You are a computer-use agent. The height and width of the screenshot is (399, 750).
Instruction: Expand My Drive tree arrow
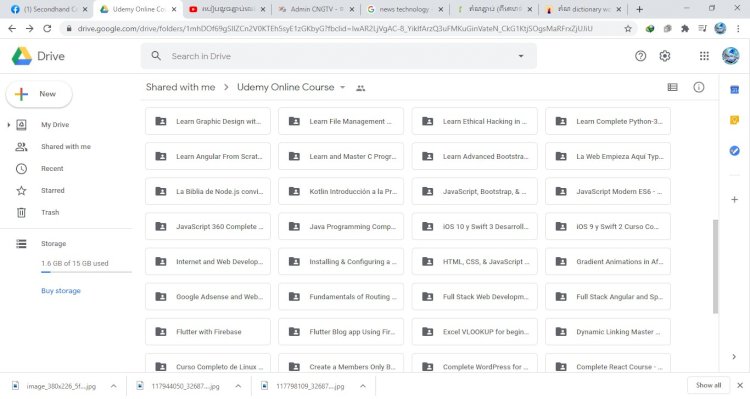coord(8,125)
